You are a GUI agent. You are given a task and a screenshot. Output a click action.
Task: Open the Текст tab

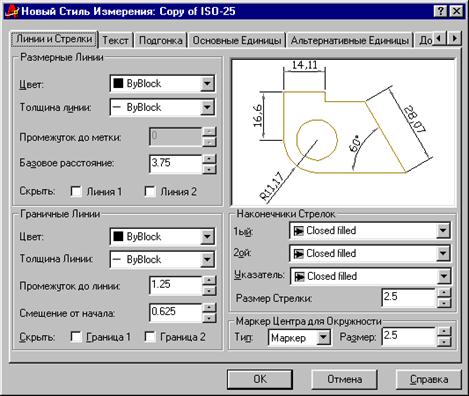115,41
